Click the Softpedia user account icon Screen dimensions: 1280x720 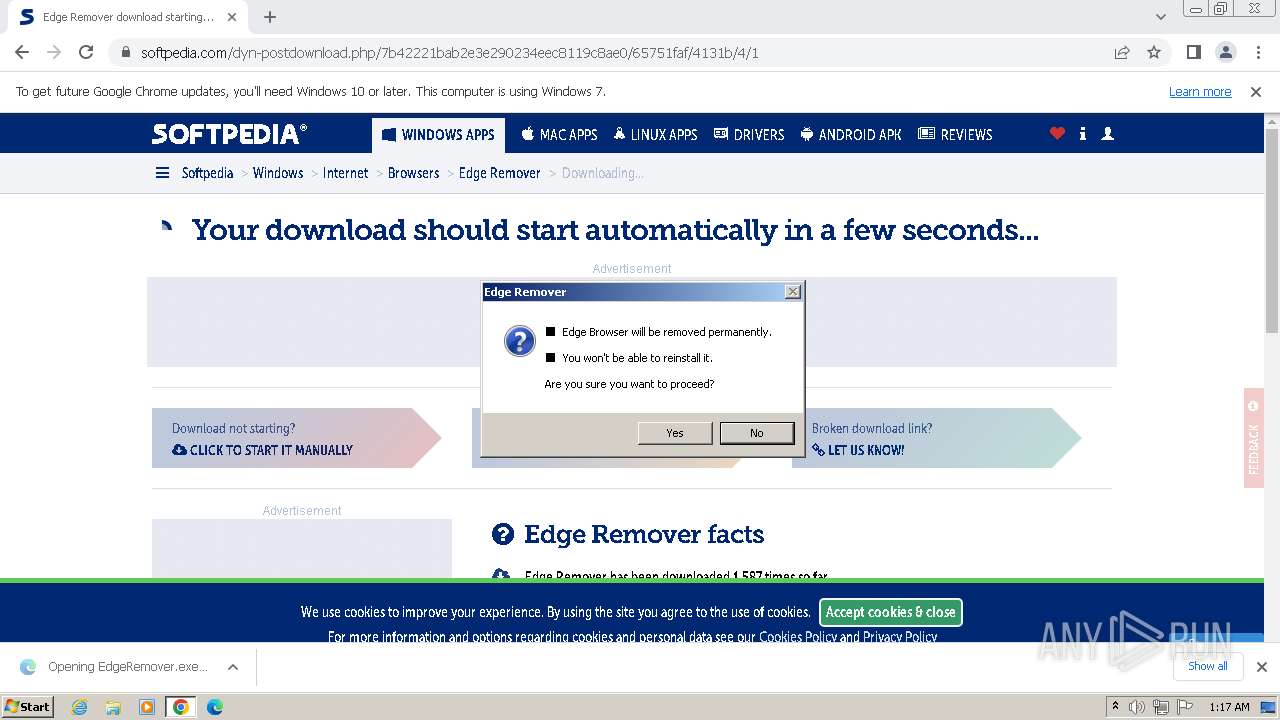[x=1107, y=133]
